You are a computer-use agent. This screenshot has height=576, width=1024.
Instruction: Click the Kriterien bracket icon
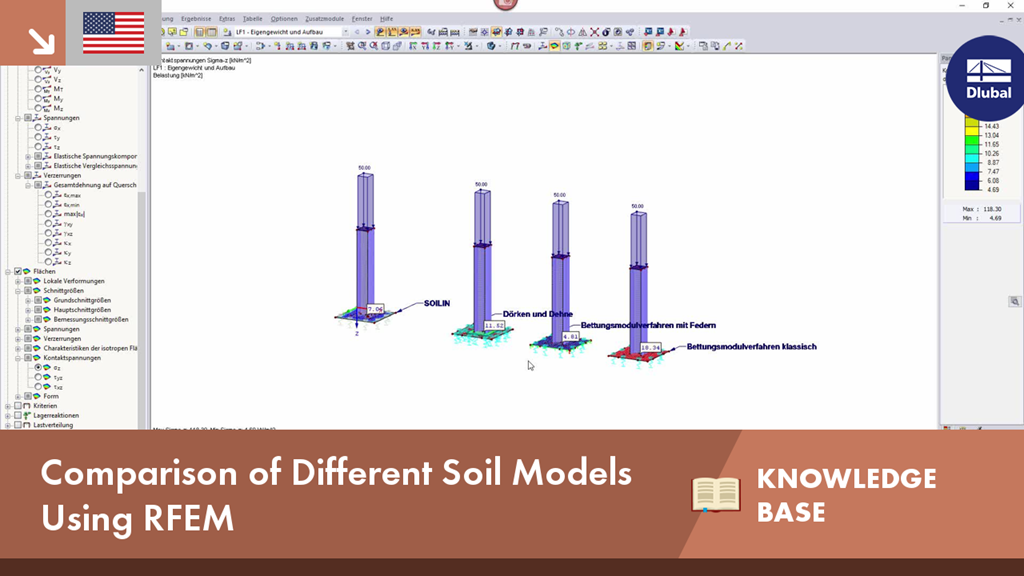click(x=27, y=406)
